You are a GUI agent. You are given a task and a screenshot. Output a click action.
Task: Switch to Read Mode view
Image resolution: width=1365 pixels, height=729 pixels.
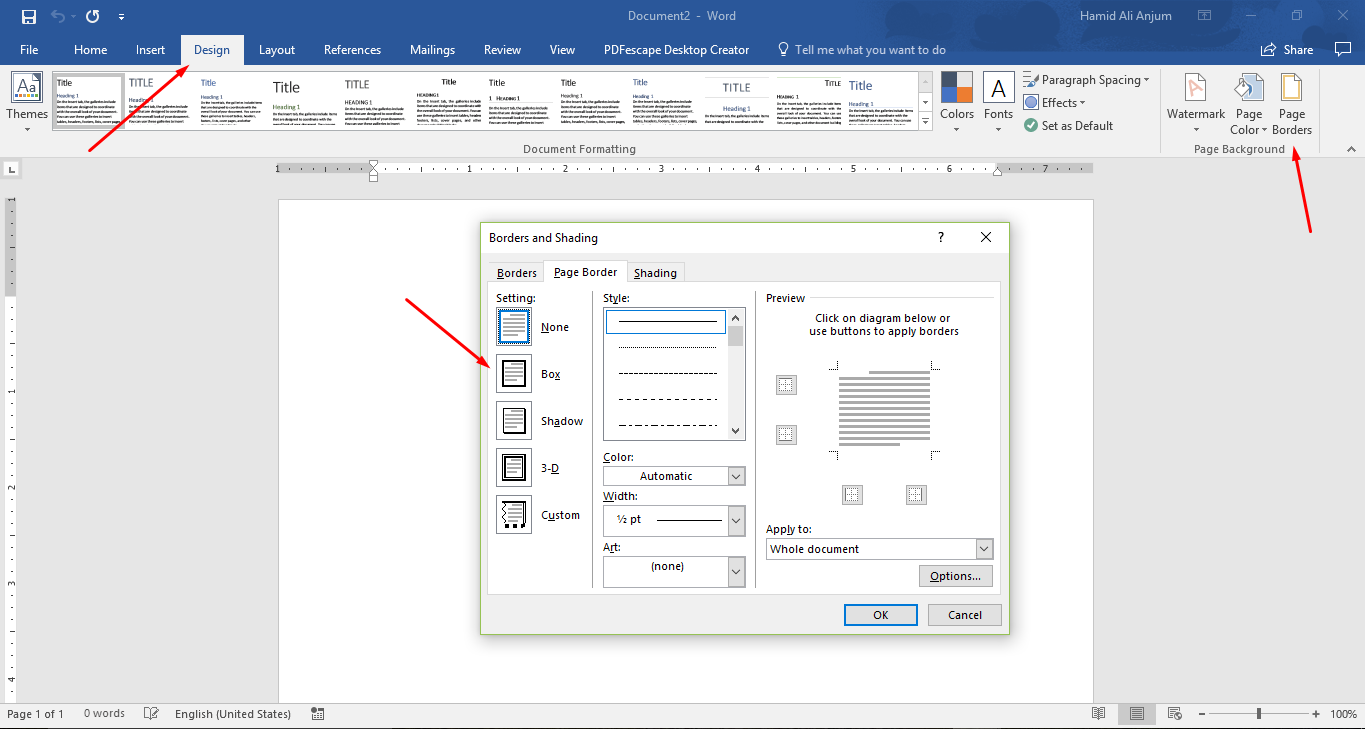(1098, 713)
